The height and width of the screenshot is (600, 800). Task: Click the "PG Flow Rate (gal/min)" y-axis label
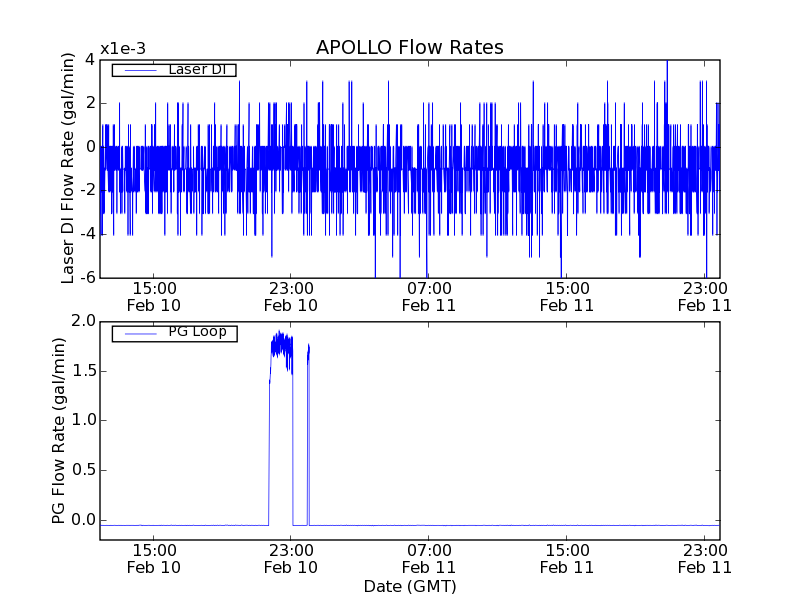tap(59, 431)
